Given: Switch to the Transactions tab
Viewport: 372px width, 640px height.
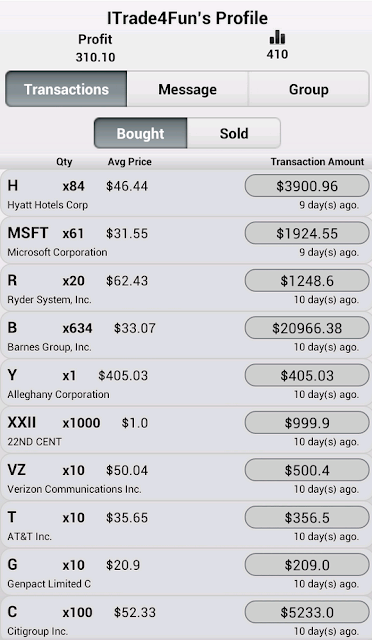Looking at the screenshot, I should click(66, 89).
